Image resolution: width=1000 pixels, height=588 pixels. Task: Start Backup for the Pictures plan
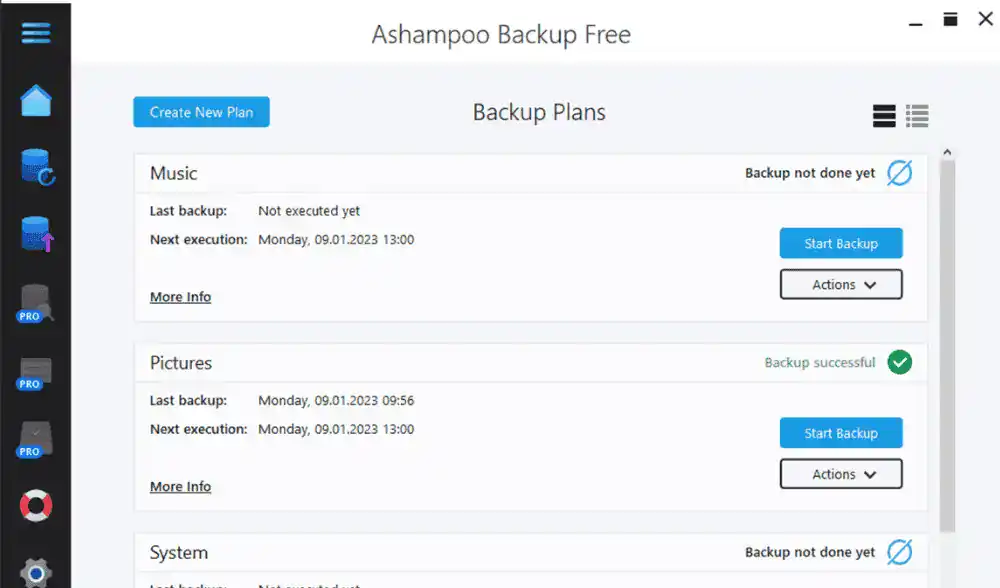tap(841, 433)
